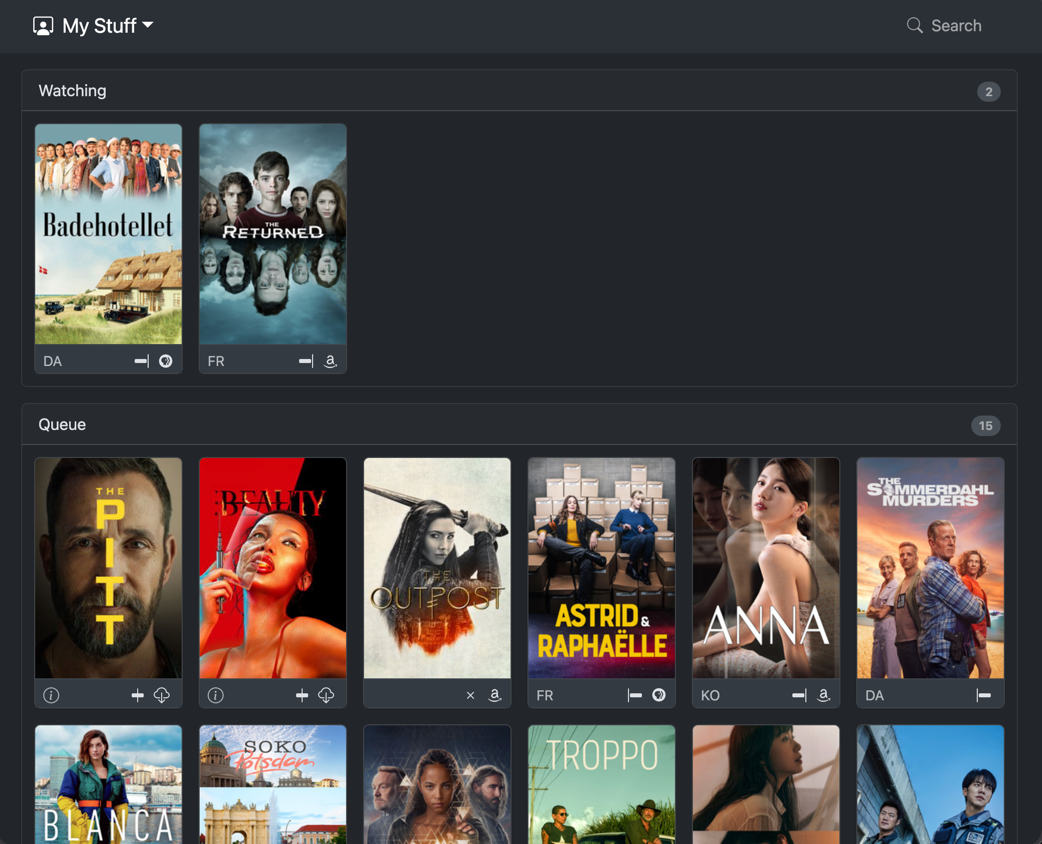Click the progress bar icon on Badehotellet
Image resolution: width=1042 pixels, height=844 pixels.
pyautogui.click(x=142, y=361)
